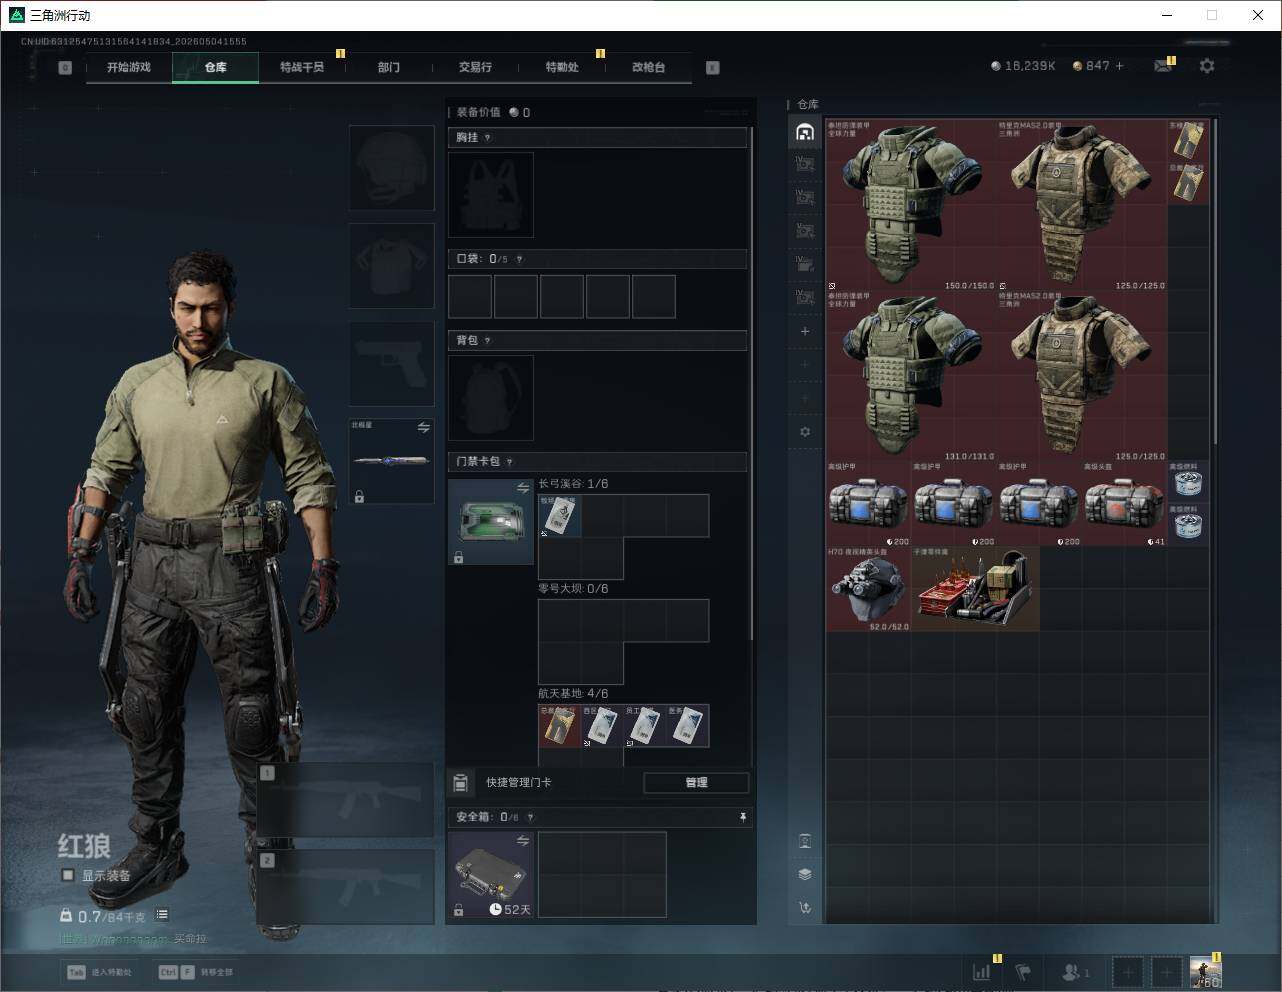Select the green keycard case item
Screen dimensions: 1282x992
point(491,522)
